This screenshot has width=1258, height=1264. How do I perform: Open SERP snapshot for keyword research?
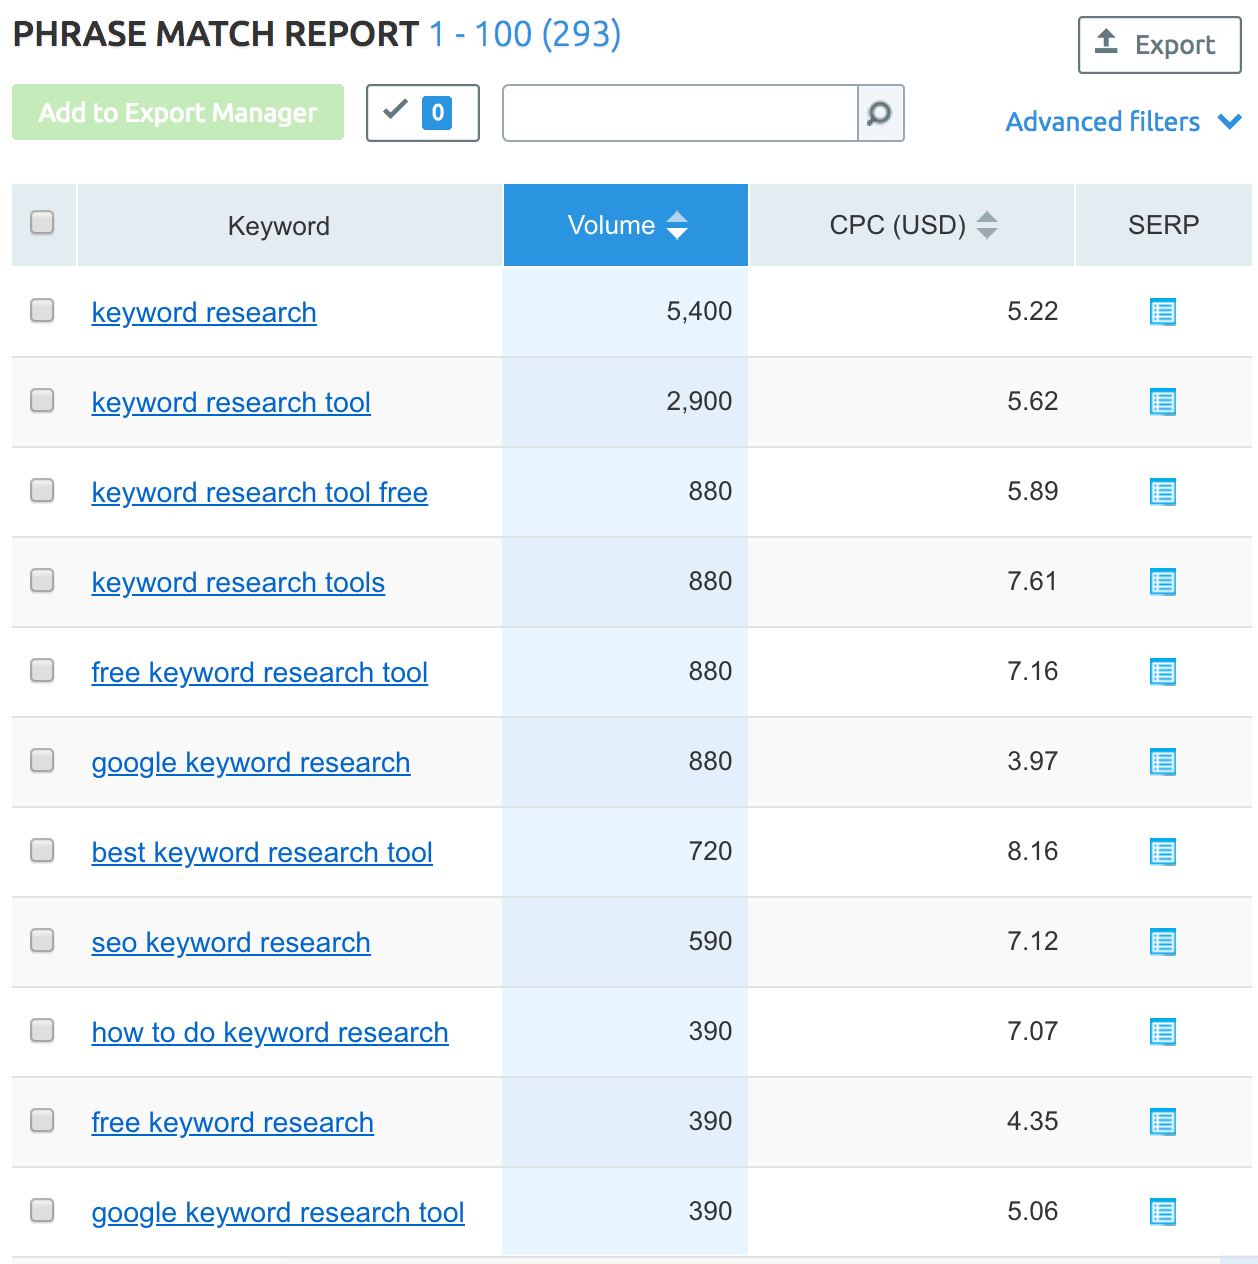pos(1162,312)
